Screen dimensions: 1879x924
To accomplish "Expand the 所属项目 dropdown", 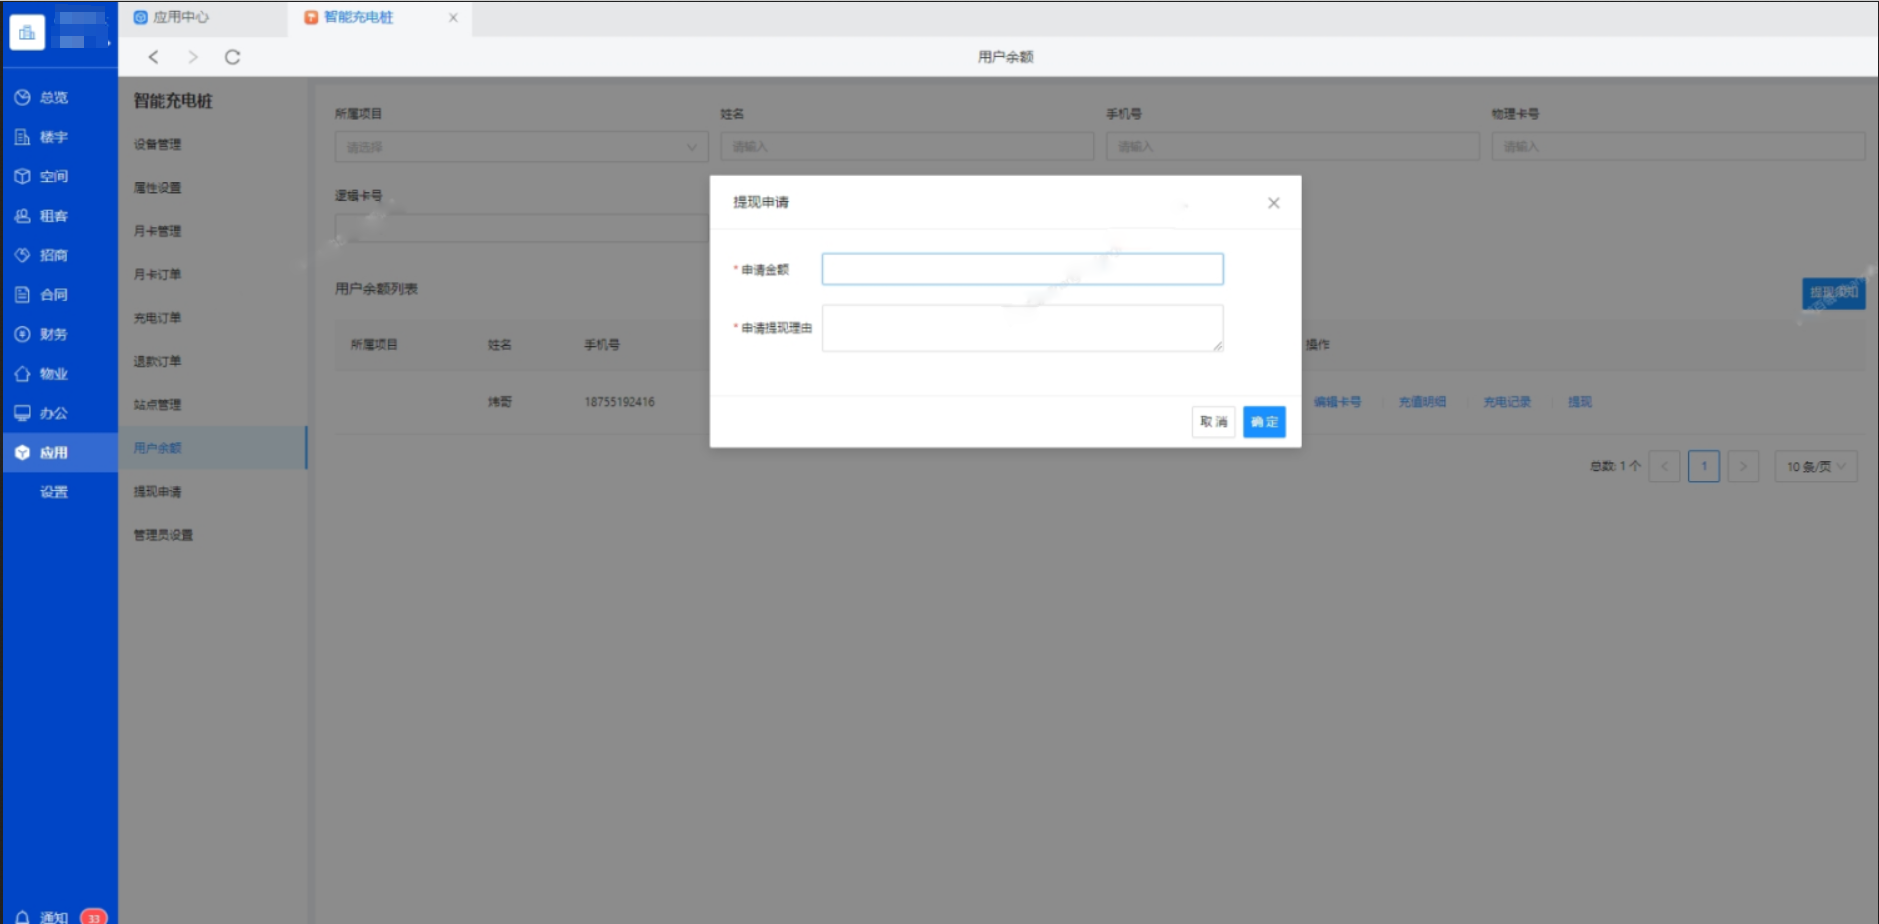I will click(x=520, y=147).
